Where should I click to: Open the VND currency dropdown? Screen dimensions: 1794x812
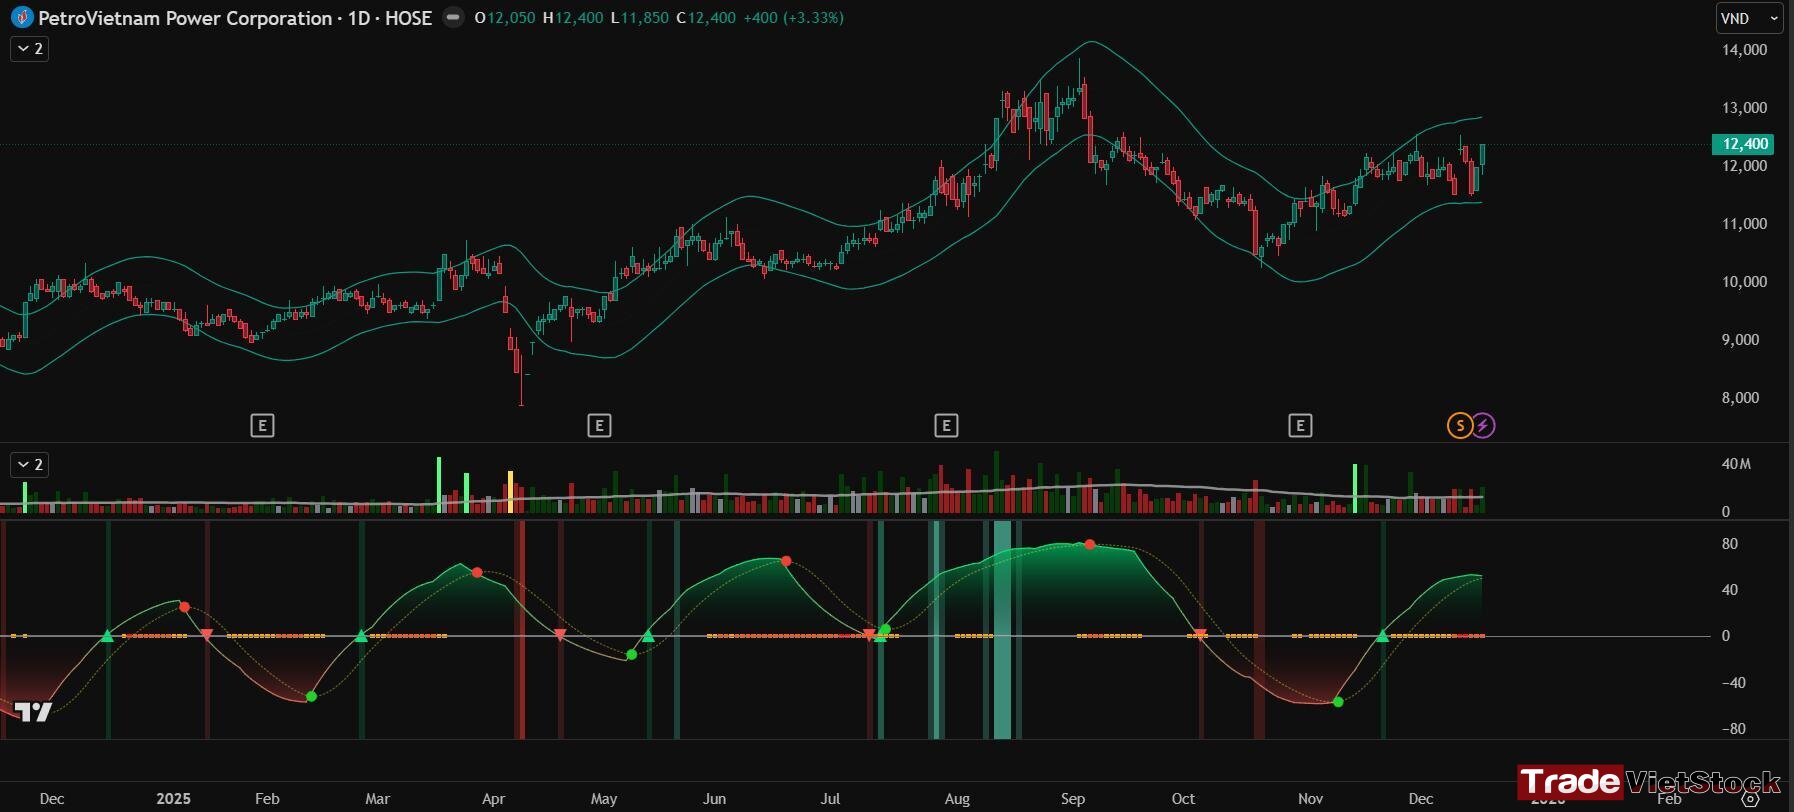[x=1750, y=18]
